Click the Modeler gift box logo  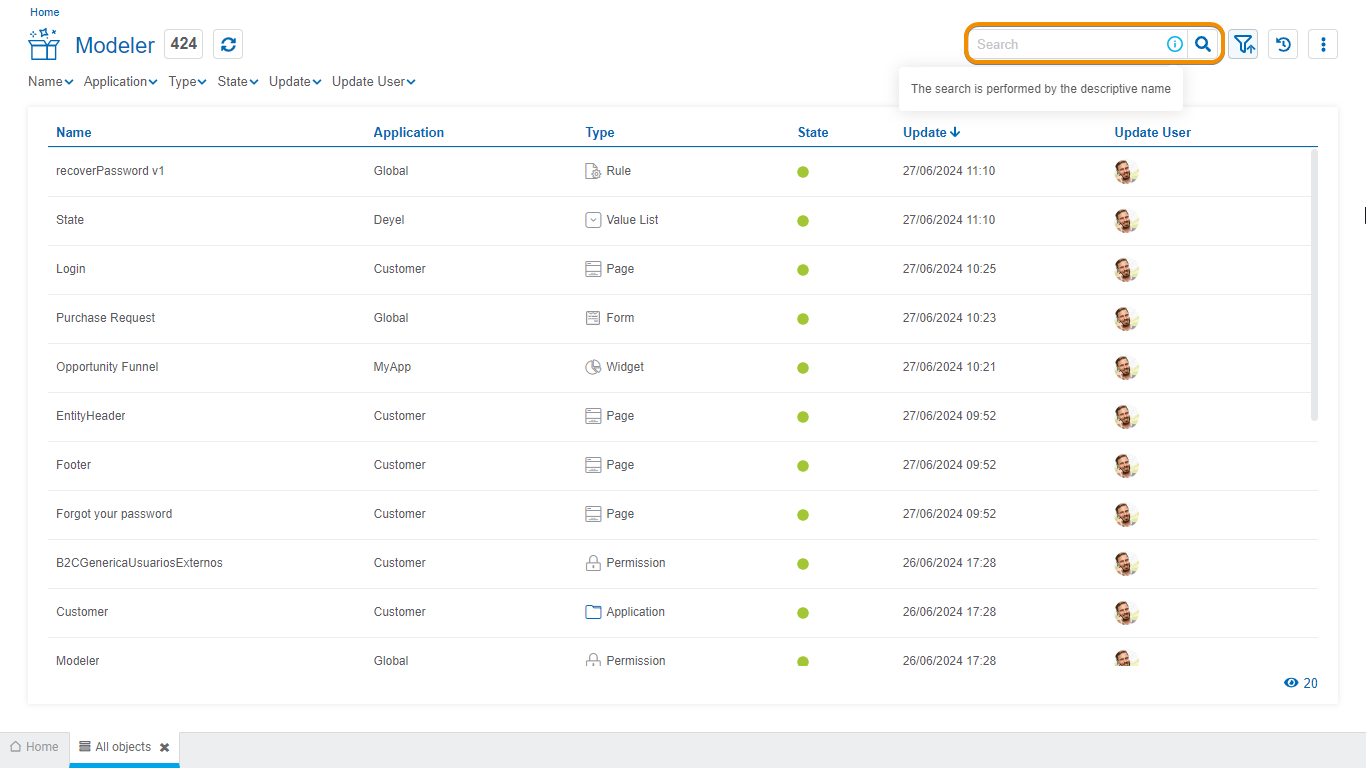coord(44,45)
